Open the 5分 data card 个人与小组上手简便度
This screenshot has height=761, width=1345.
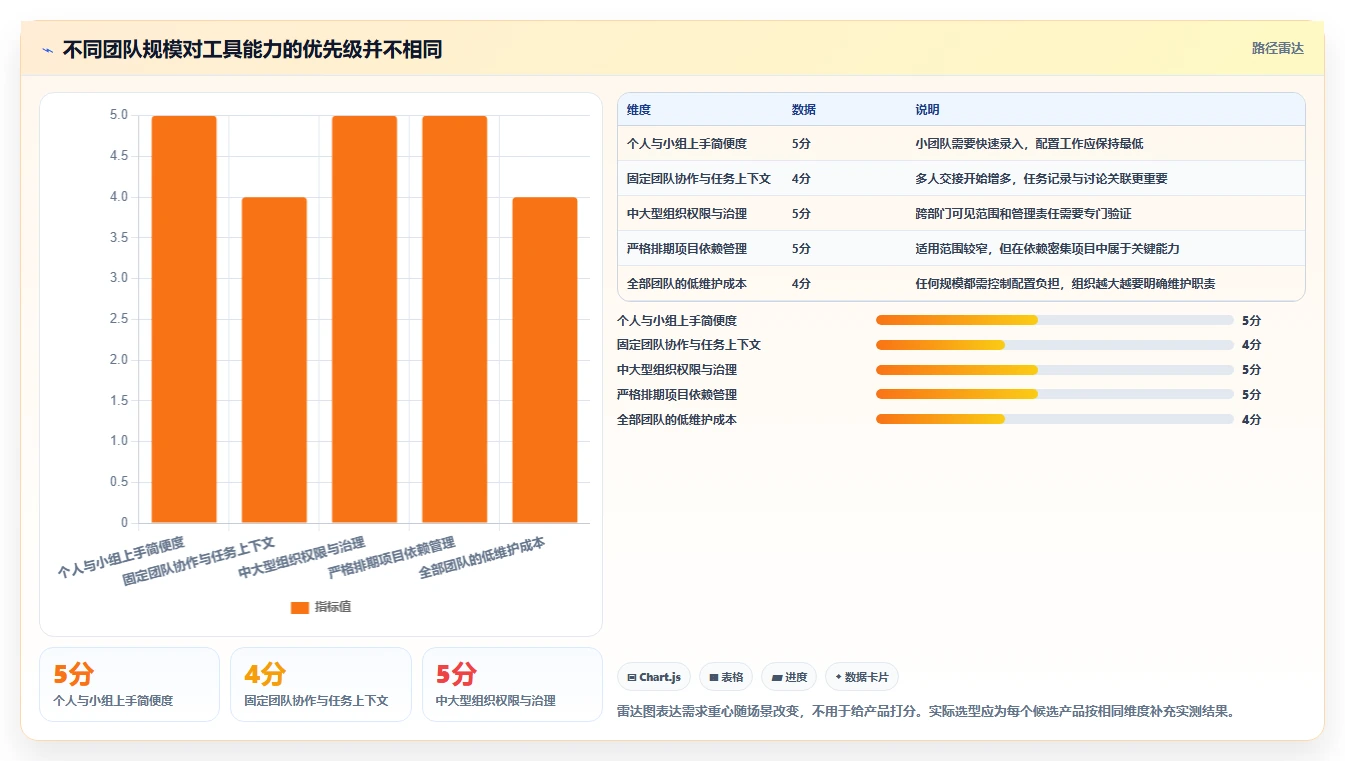tap(129, 684)
